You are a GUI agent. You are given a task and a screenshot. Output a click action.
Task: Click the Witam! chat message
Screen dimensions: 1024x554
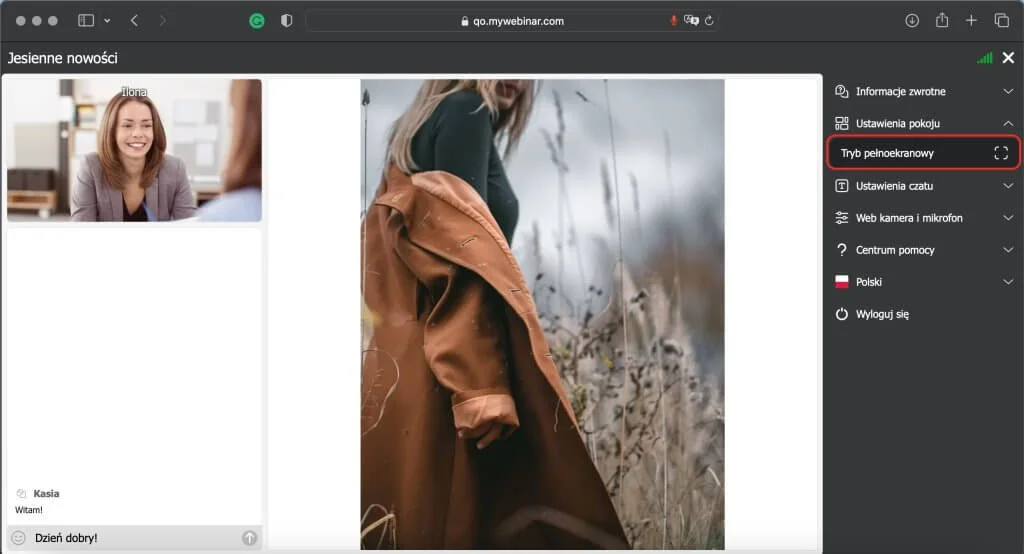(29, 510)
